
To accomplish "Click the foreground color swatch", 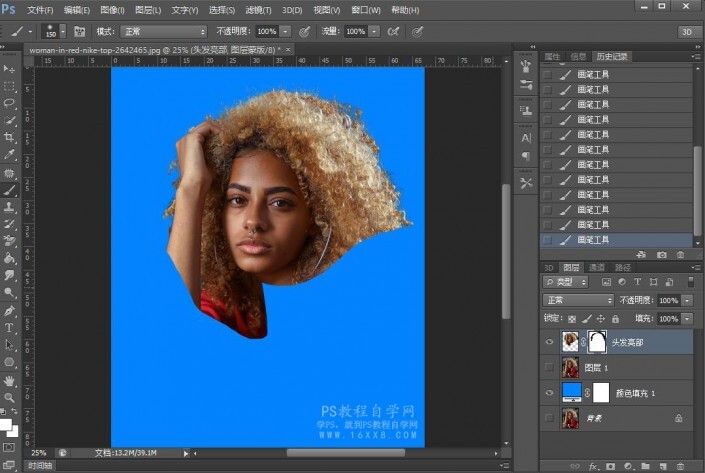I will [6, 423].
